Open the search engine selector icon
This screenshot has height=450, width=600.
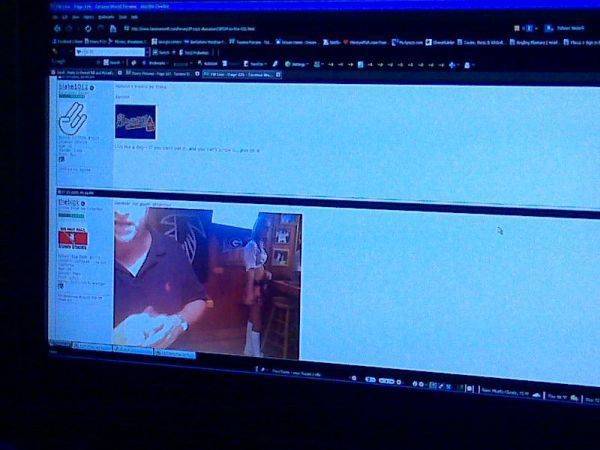tap(549, 28)
